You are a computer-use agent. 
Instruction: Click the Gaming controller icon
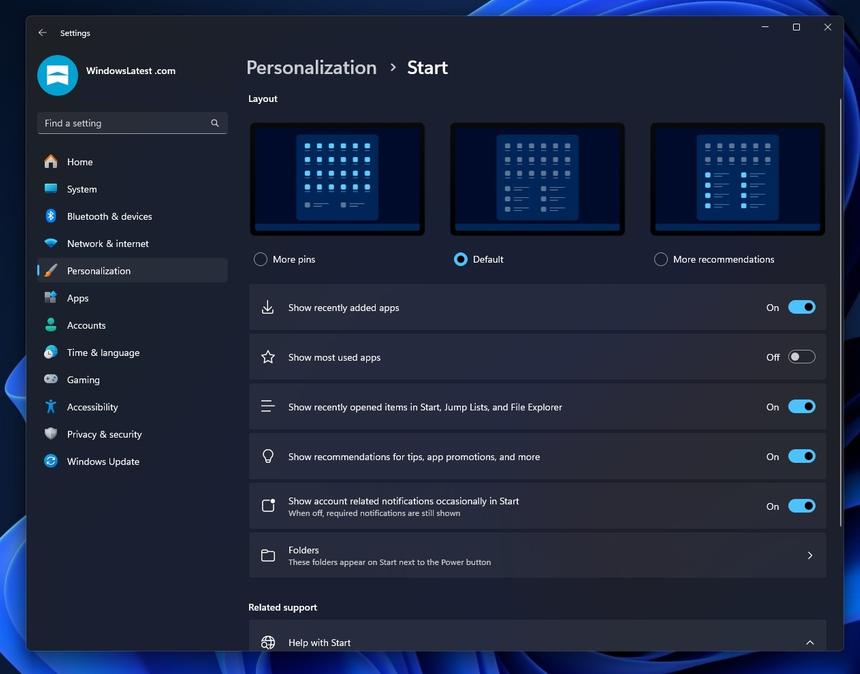[x=50, y=380]
